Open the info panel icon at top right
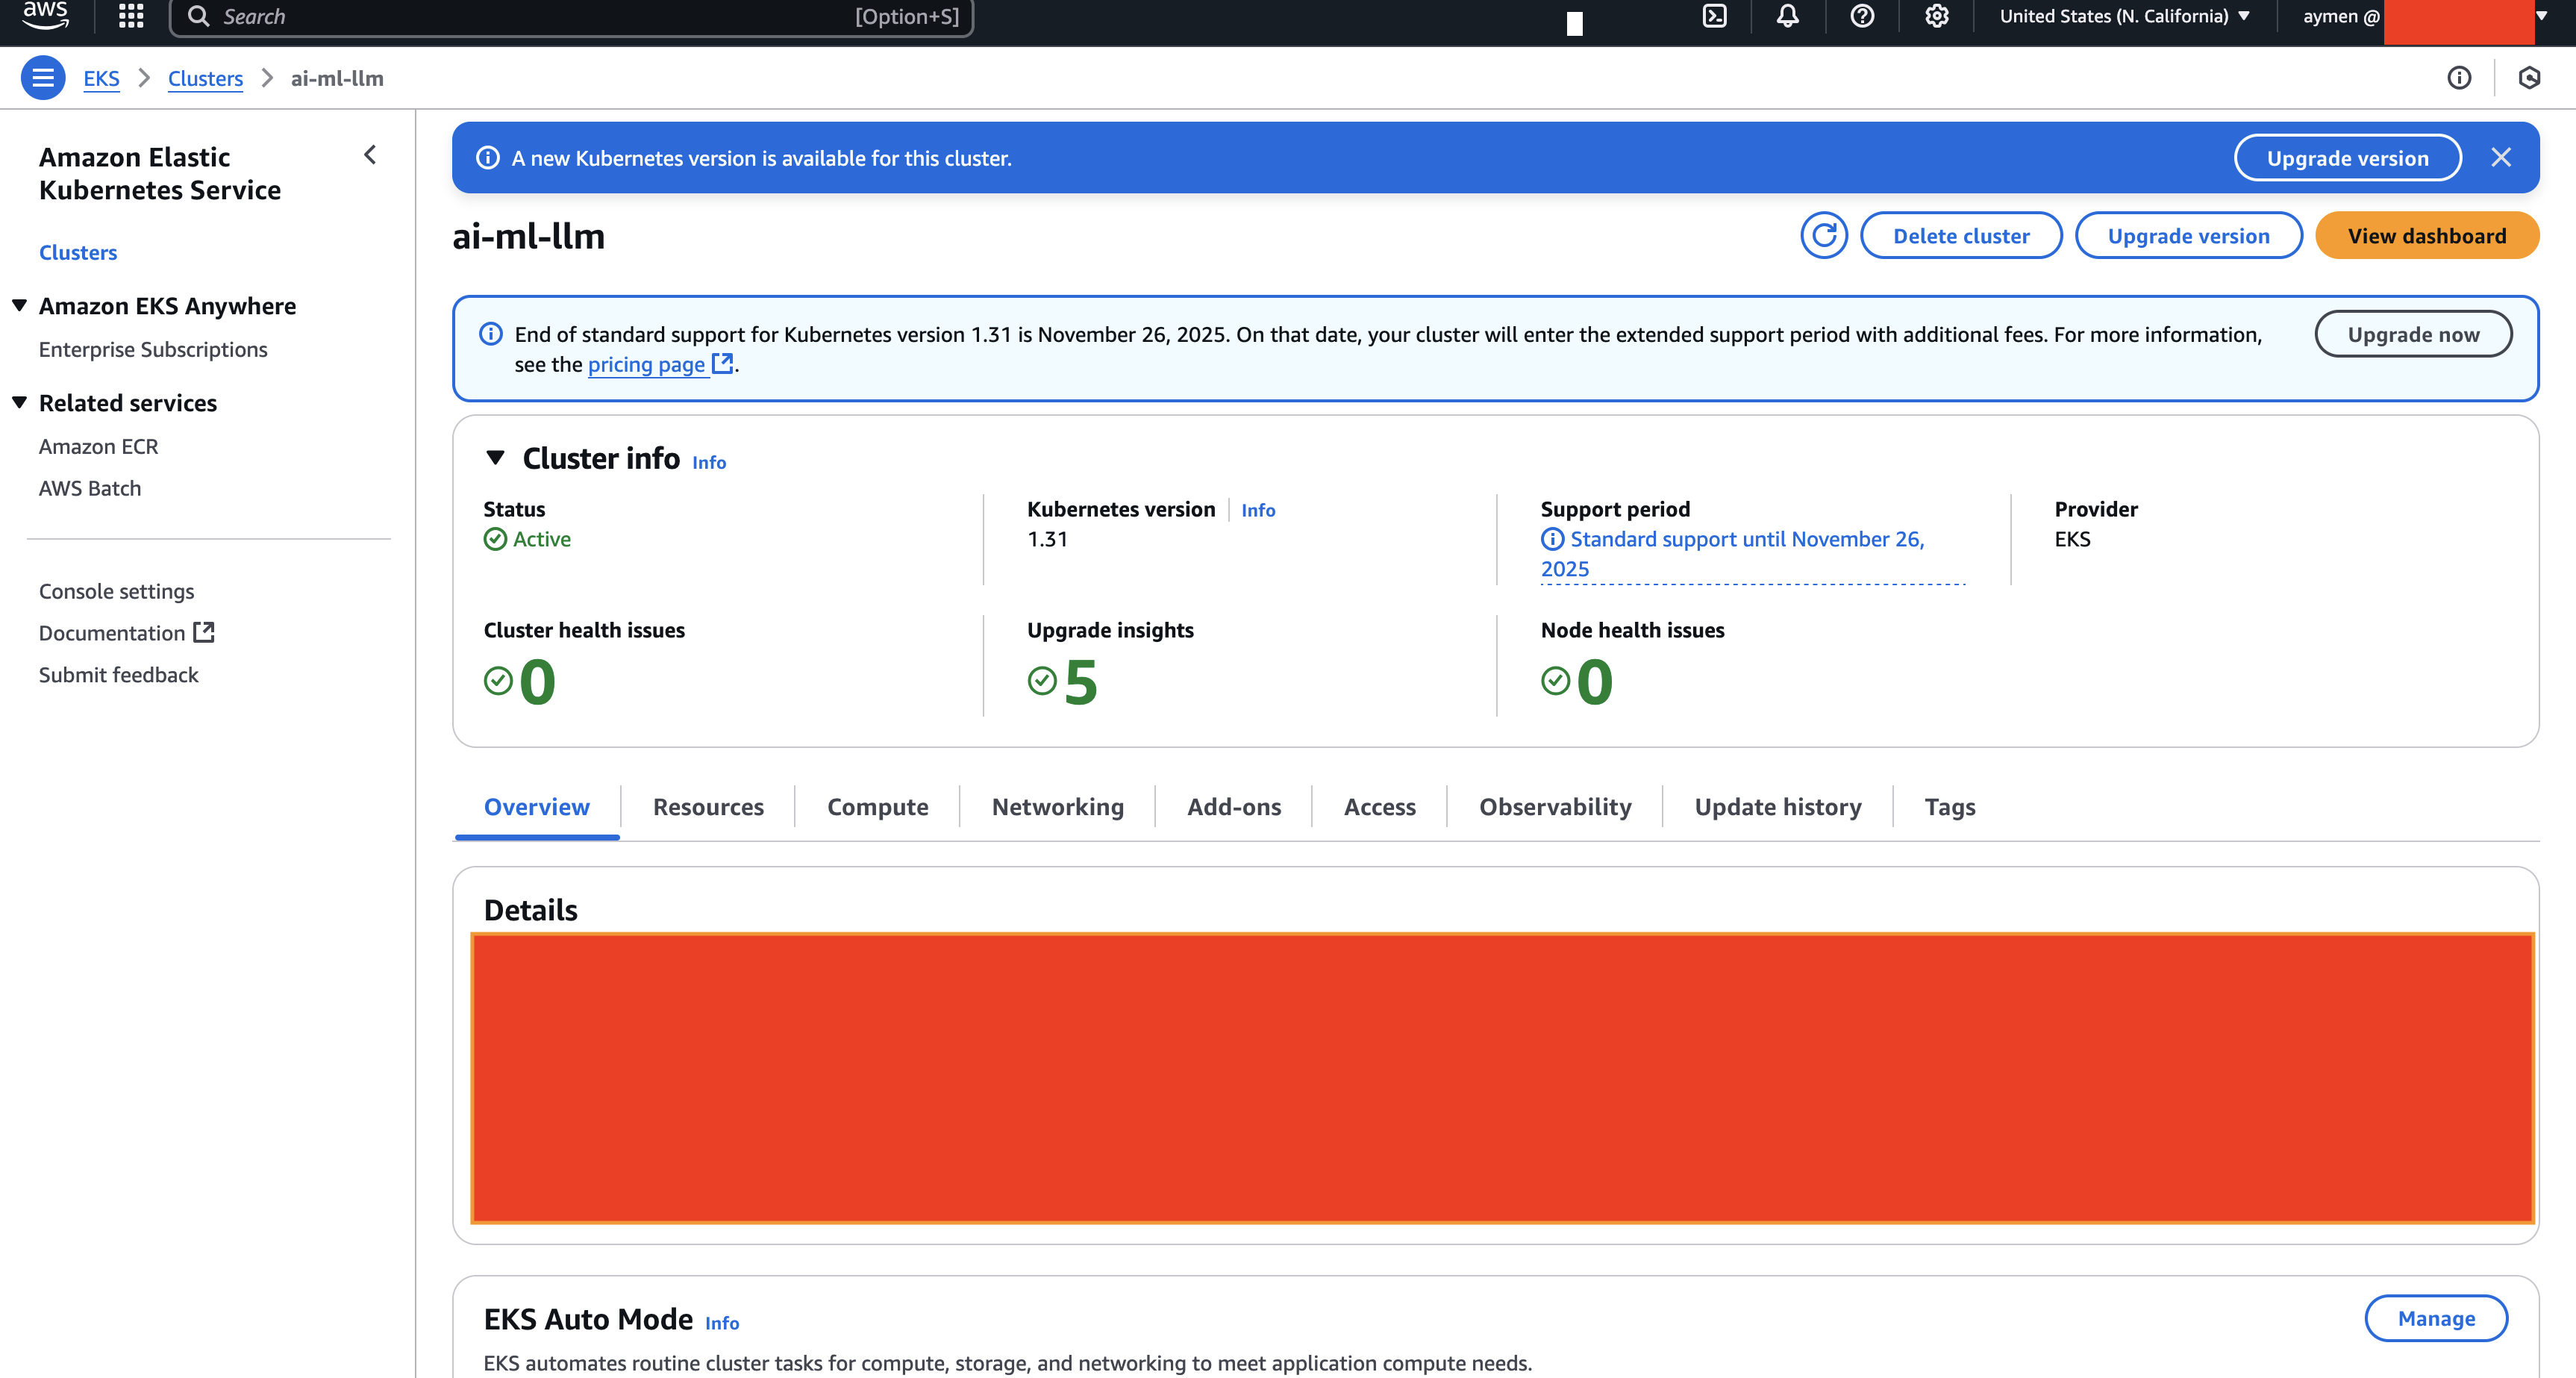 [x=2459, y=78]
